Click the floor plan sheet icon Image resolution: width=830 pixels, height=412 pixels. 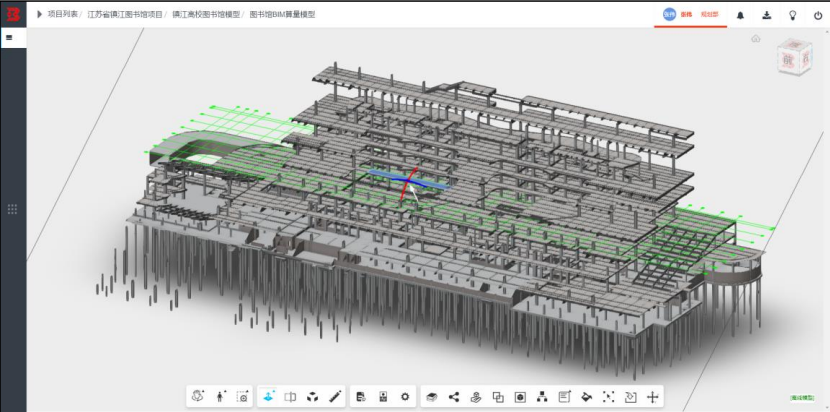[383, 396]
